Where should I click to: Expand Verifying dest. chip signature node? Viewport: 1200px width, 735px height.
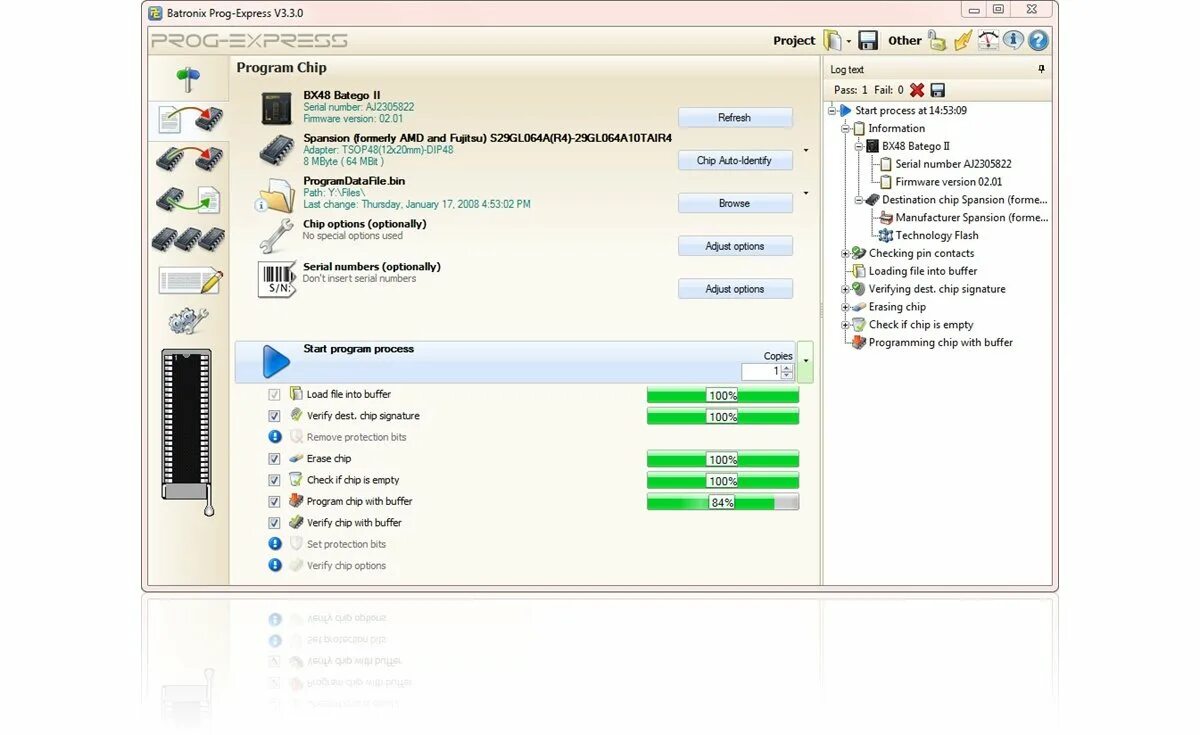(845, 289)
